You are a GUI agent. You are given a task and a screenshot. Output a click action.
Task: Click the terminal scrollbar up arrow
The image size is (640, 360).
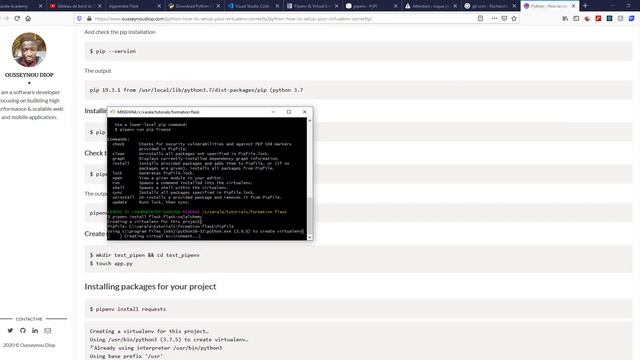(310, 120)
